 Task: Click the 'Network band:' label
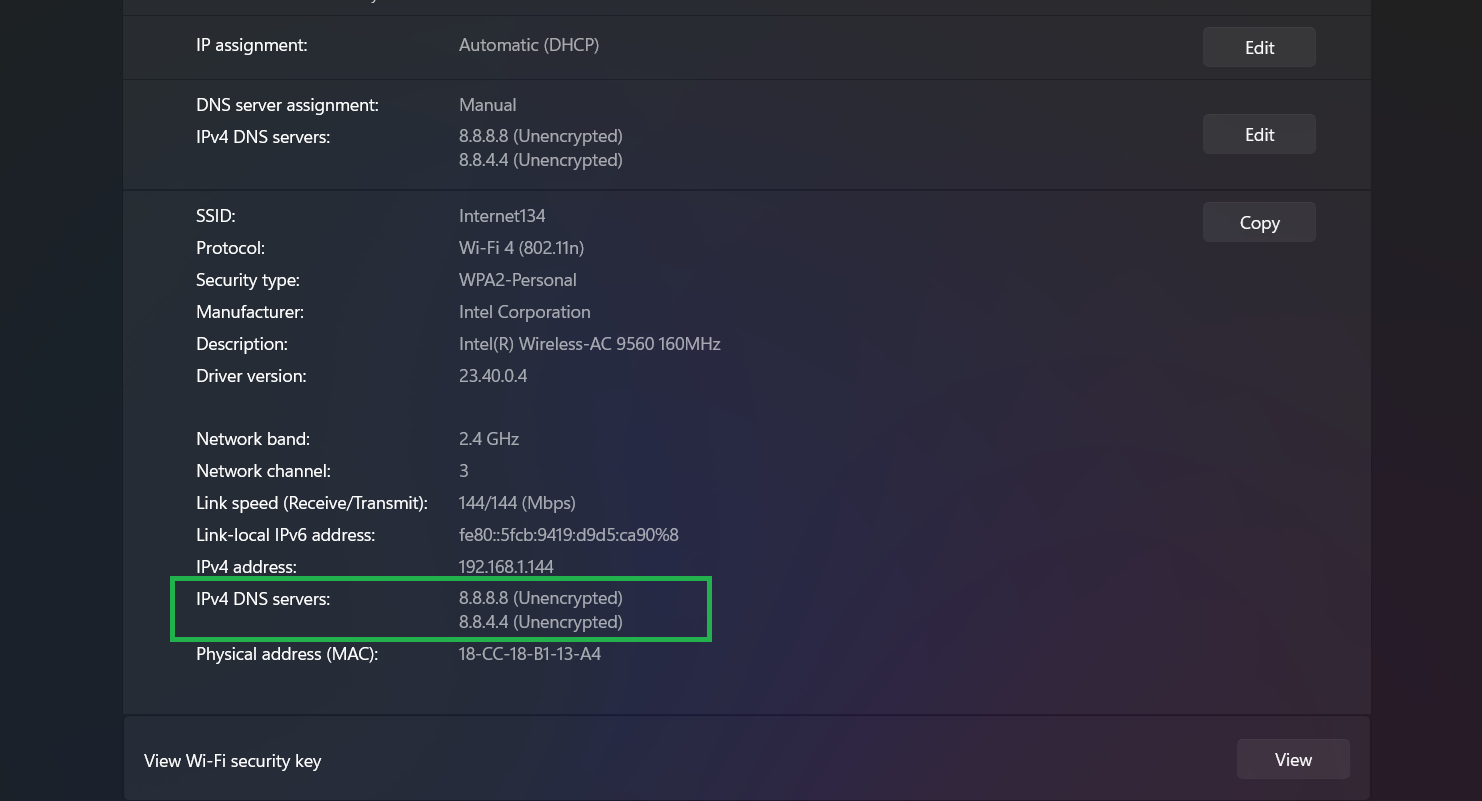point(253,439)
